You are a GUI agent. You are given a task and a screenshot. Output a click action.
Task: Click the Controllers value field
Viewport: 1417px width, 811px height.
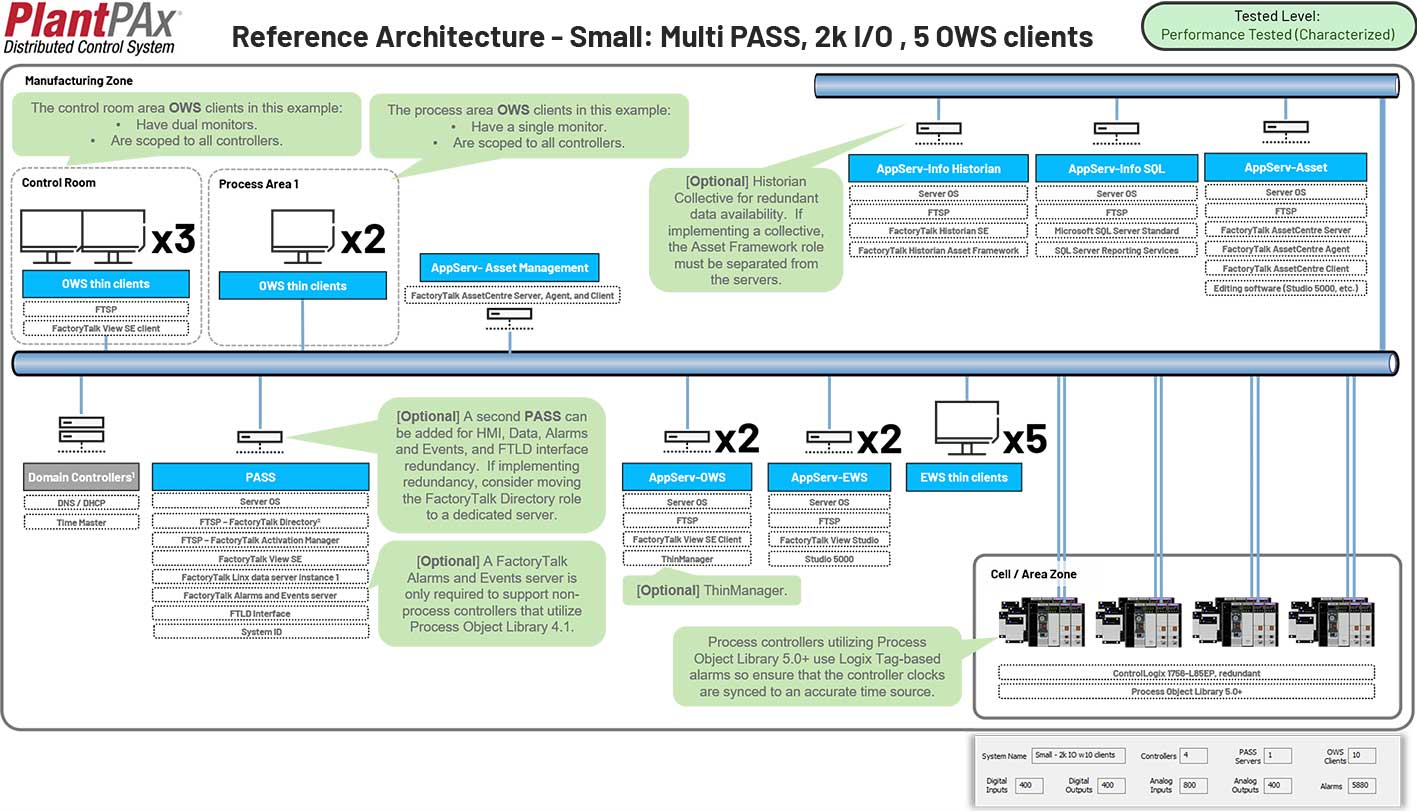coord(1193,756)
